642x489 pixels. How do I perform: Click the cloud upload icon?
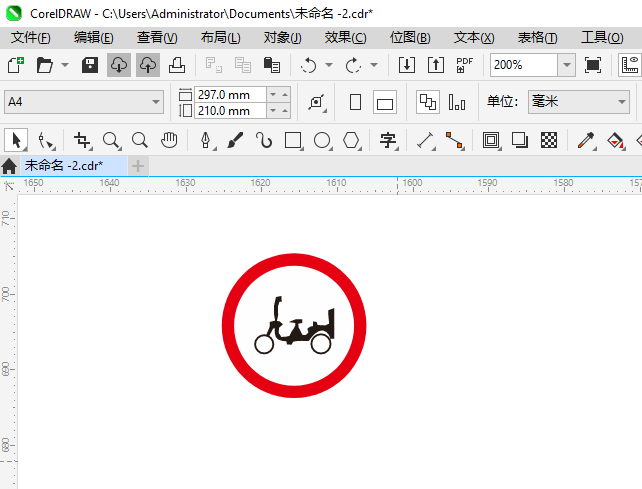pyautogui.click(x=148, y=65)
